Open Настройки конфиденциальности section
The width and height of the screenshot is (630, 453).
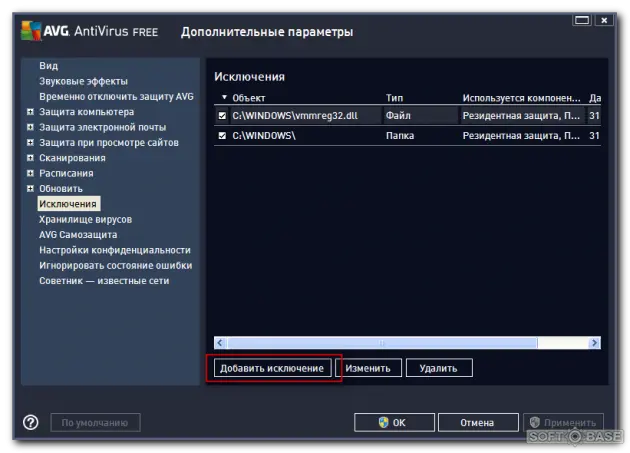coord(115,250)
